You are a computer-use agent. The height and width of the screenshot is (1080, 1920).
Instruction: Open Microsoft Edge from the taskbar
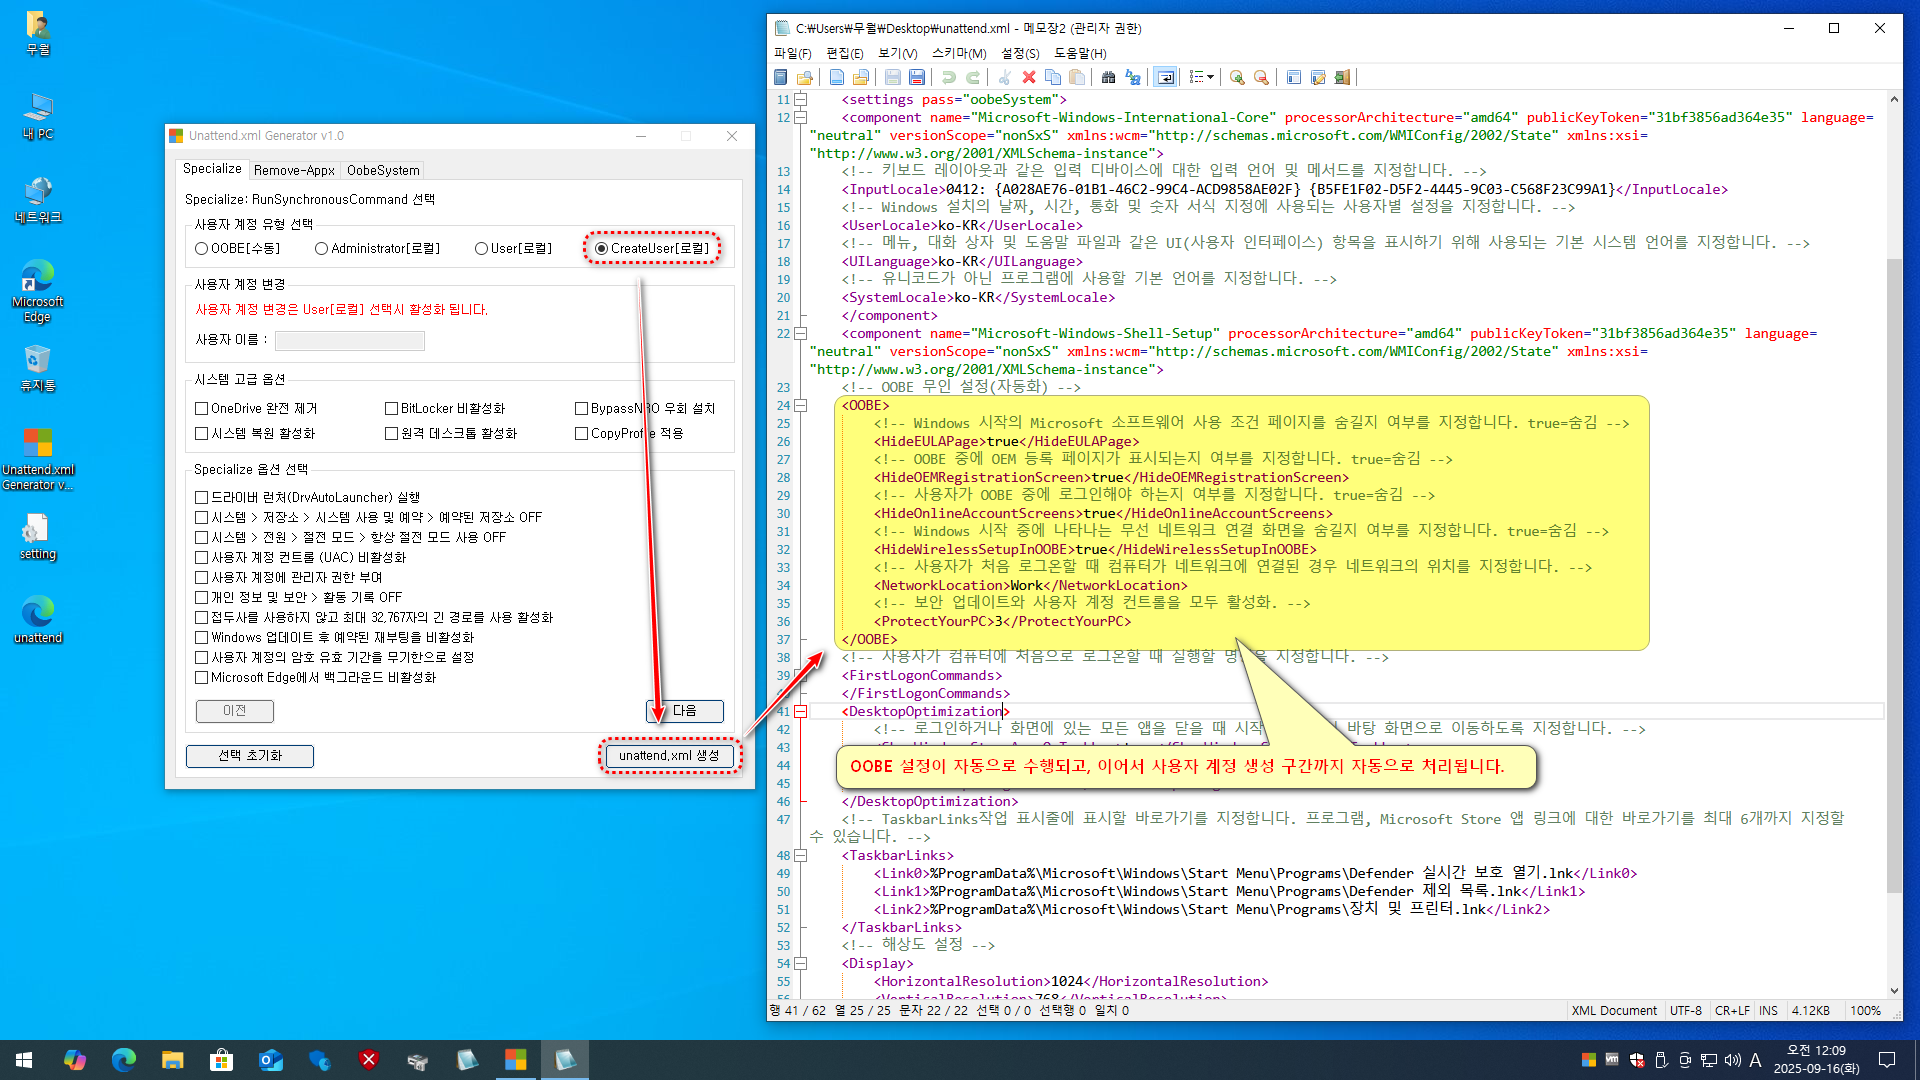[124, 1060]
